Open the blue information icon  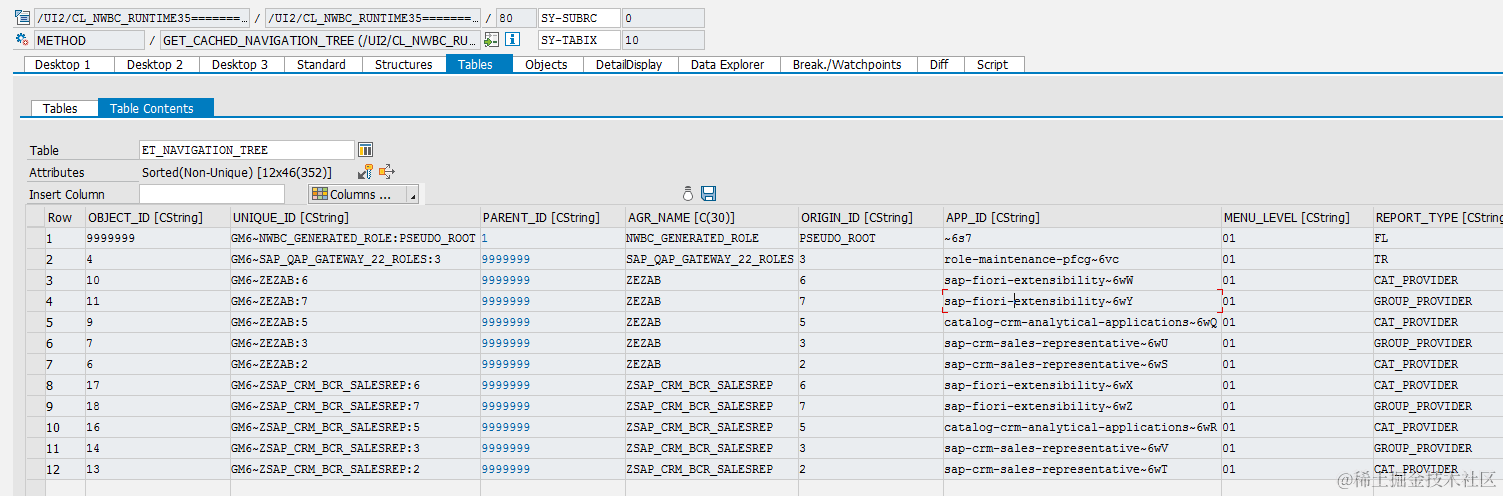tap(513, 40)
